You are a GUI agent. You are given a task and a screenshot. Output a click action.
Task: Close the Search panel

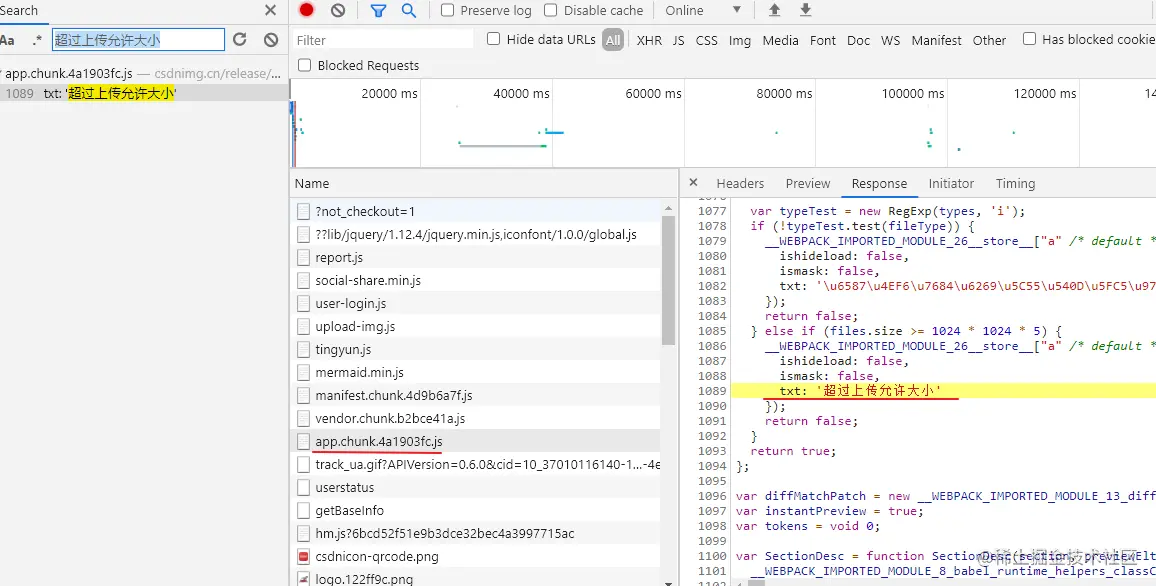(271, 10)
